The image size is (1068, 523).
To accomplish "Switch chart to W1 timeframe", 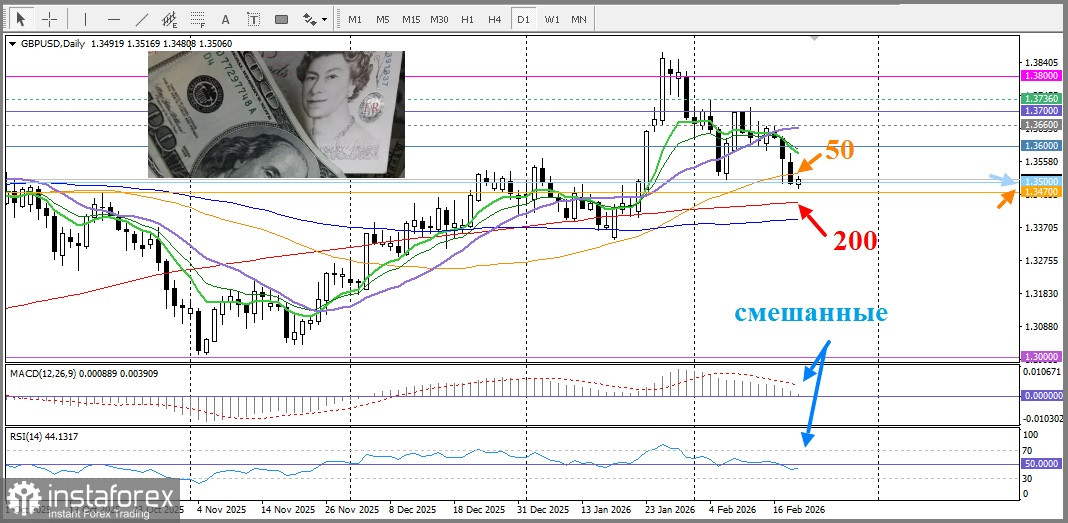I will [x=551, y=19].
